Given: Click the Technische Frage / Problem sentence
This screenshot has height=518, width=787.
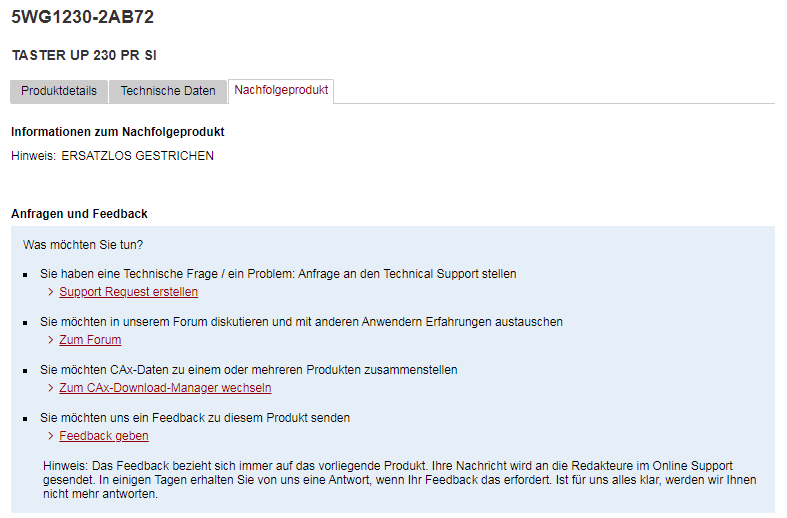Looking at the screenshot, I should (x=278, y=273).
